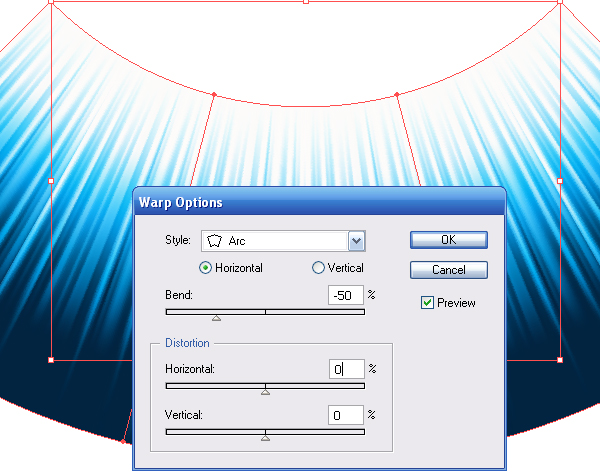The height and width of the screenshot is (474, 600).
Task: Click the Distortion Vertical slider thumb
Action: click(265, 438)
